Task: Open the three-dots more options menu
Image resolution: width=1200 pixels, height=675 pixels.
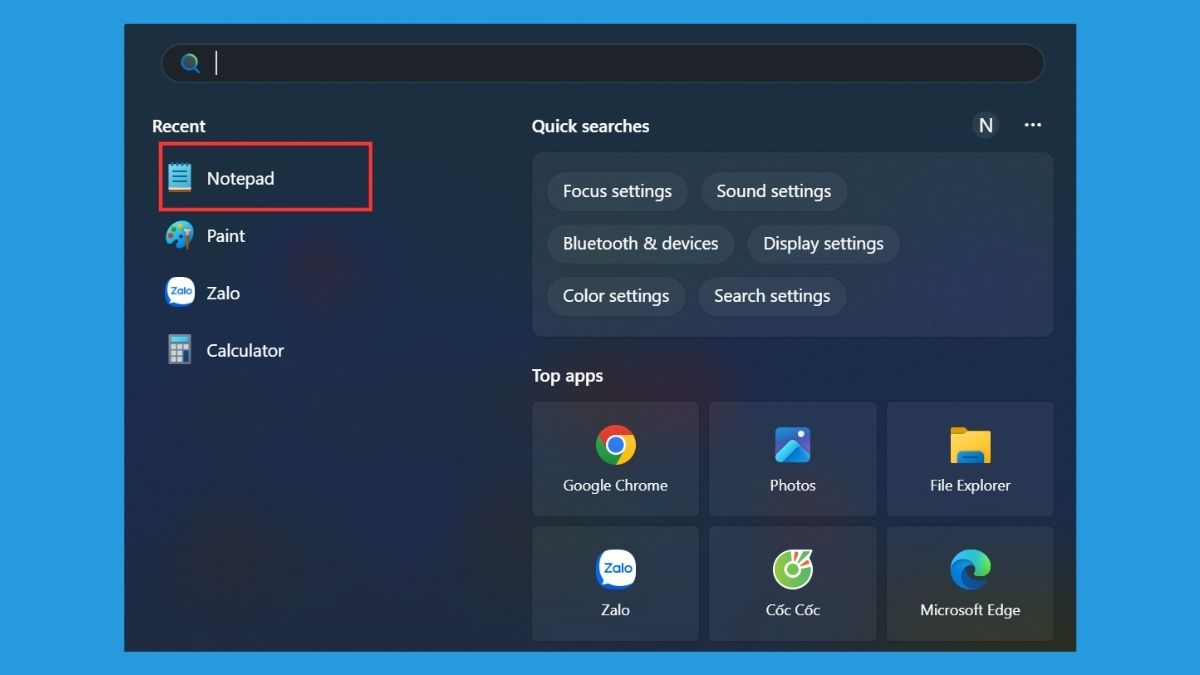Action: coord(1033,125)
